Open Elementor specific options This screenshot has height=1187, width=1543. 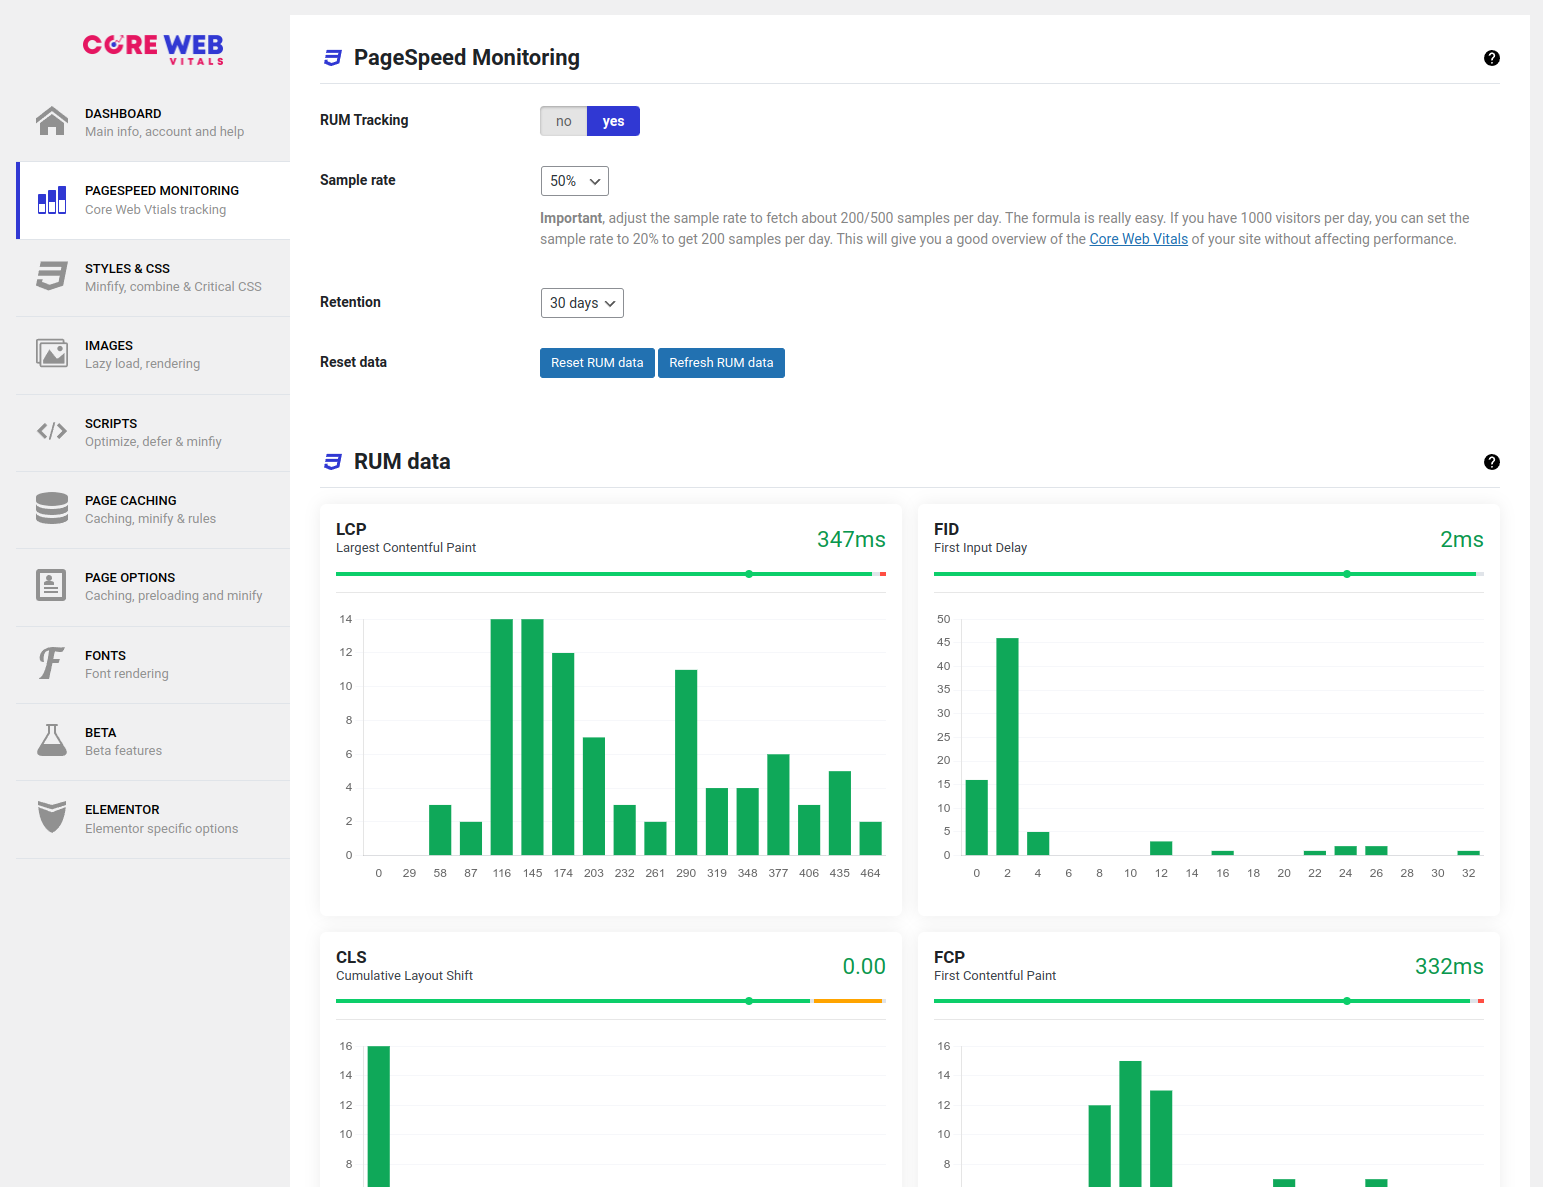(153, 818)
